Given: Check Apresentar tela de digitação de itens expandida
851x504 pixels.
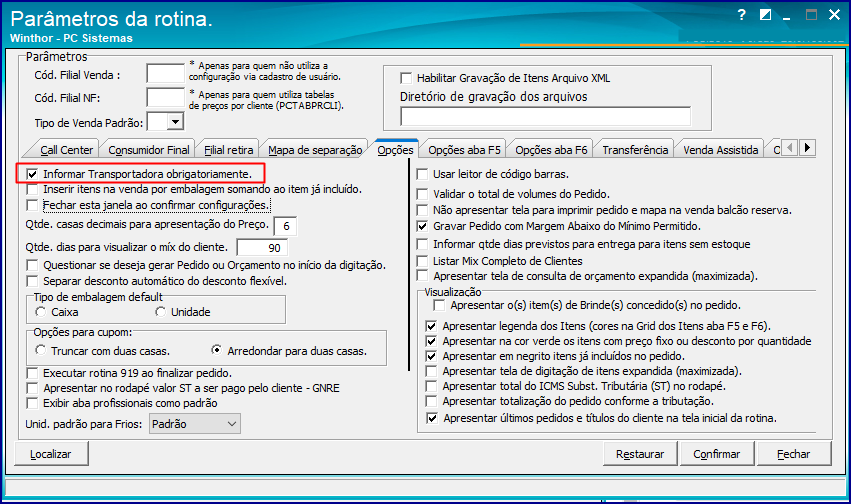Looking at the screenshot, I should (x=431, y=372).
